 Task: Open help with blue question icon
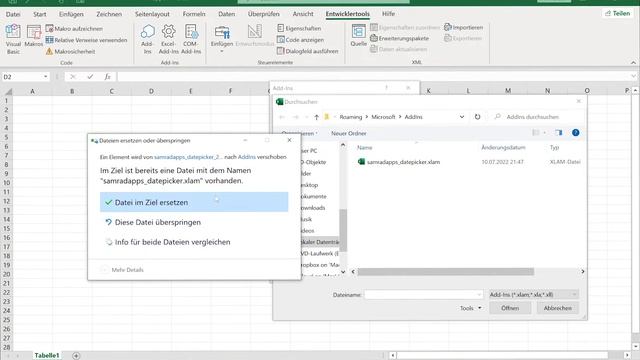[x=576, y=133]
